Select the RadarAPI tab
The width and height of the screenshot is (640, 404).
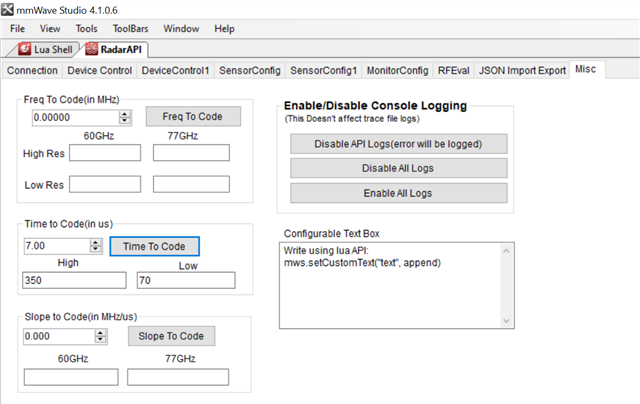(x=114, y=49)
